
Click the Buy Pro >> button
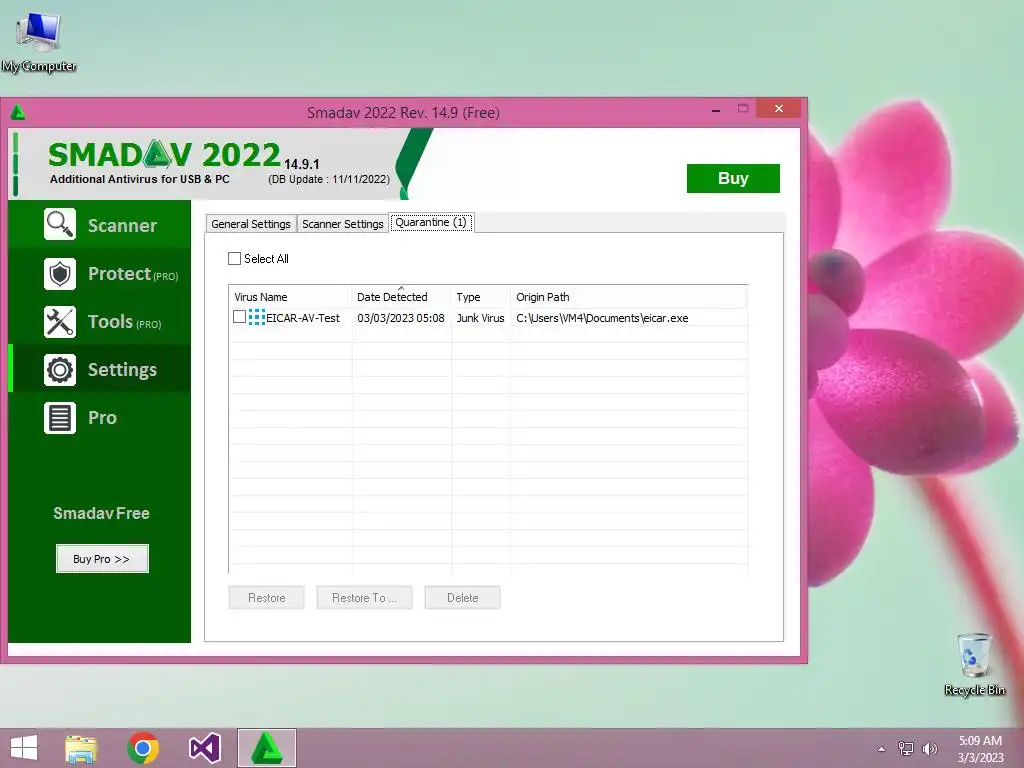(102, 559)
